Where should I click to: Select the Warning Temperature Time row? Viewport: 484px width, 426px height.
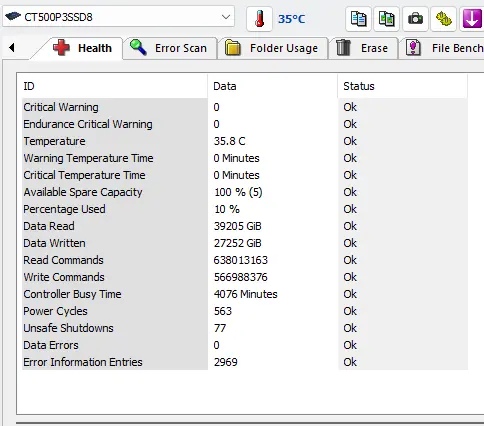245,158
